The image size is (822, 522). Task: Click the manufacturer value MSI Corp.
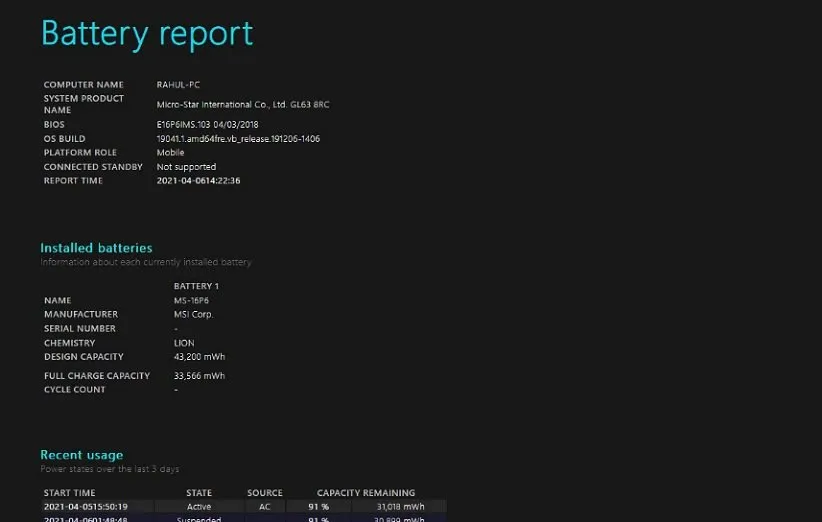(193, 314)
